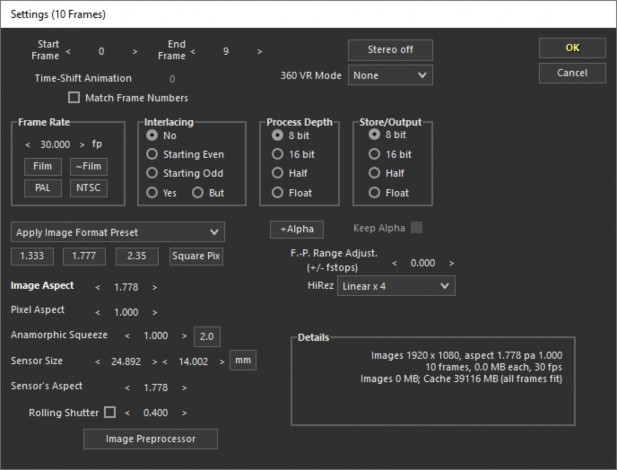This screenshot has height=470, width=617.
Task: Dismiss the dialog with the Cancel button
Action: 572,73
